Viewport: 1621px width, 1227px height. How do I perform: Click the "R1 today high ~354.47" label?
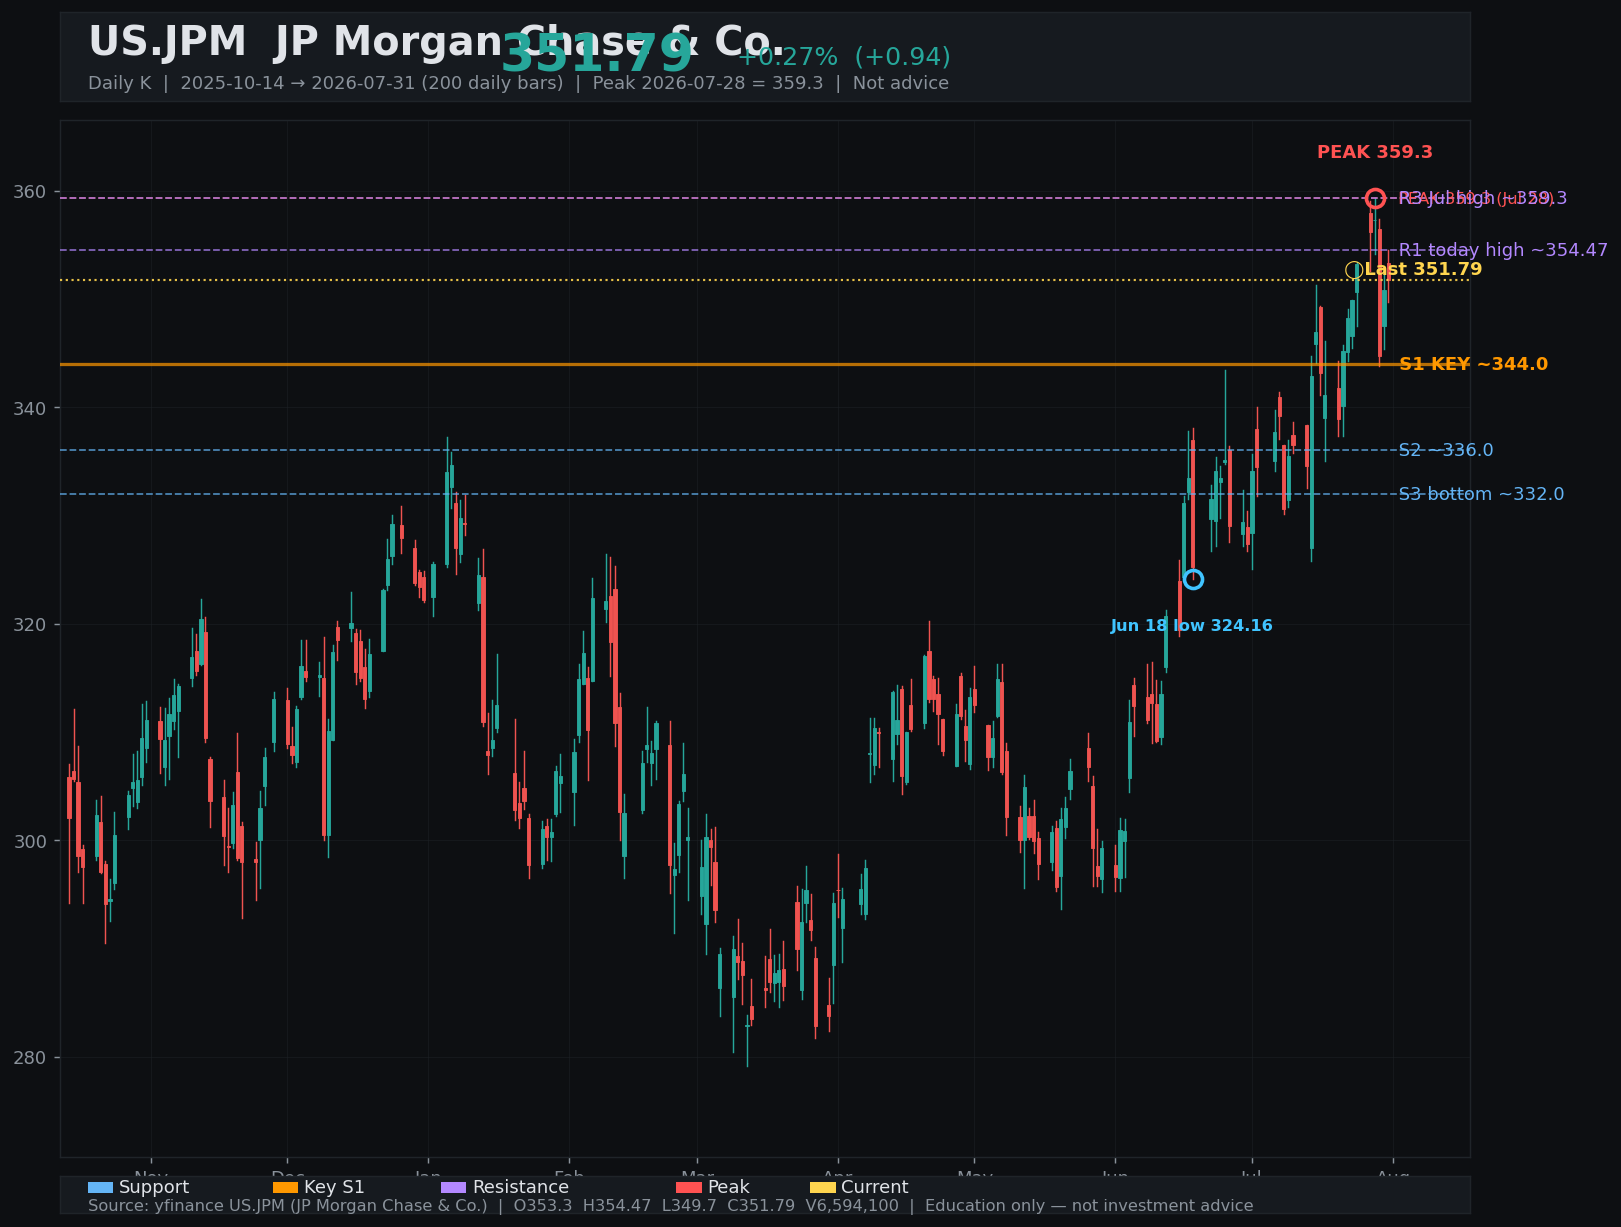click(x=1503, y=250)
